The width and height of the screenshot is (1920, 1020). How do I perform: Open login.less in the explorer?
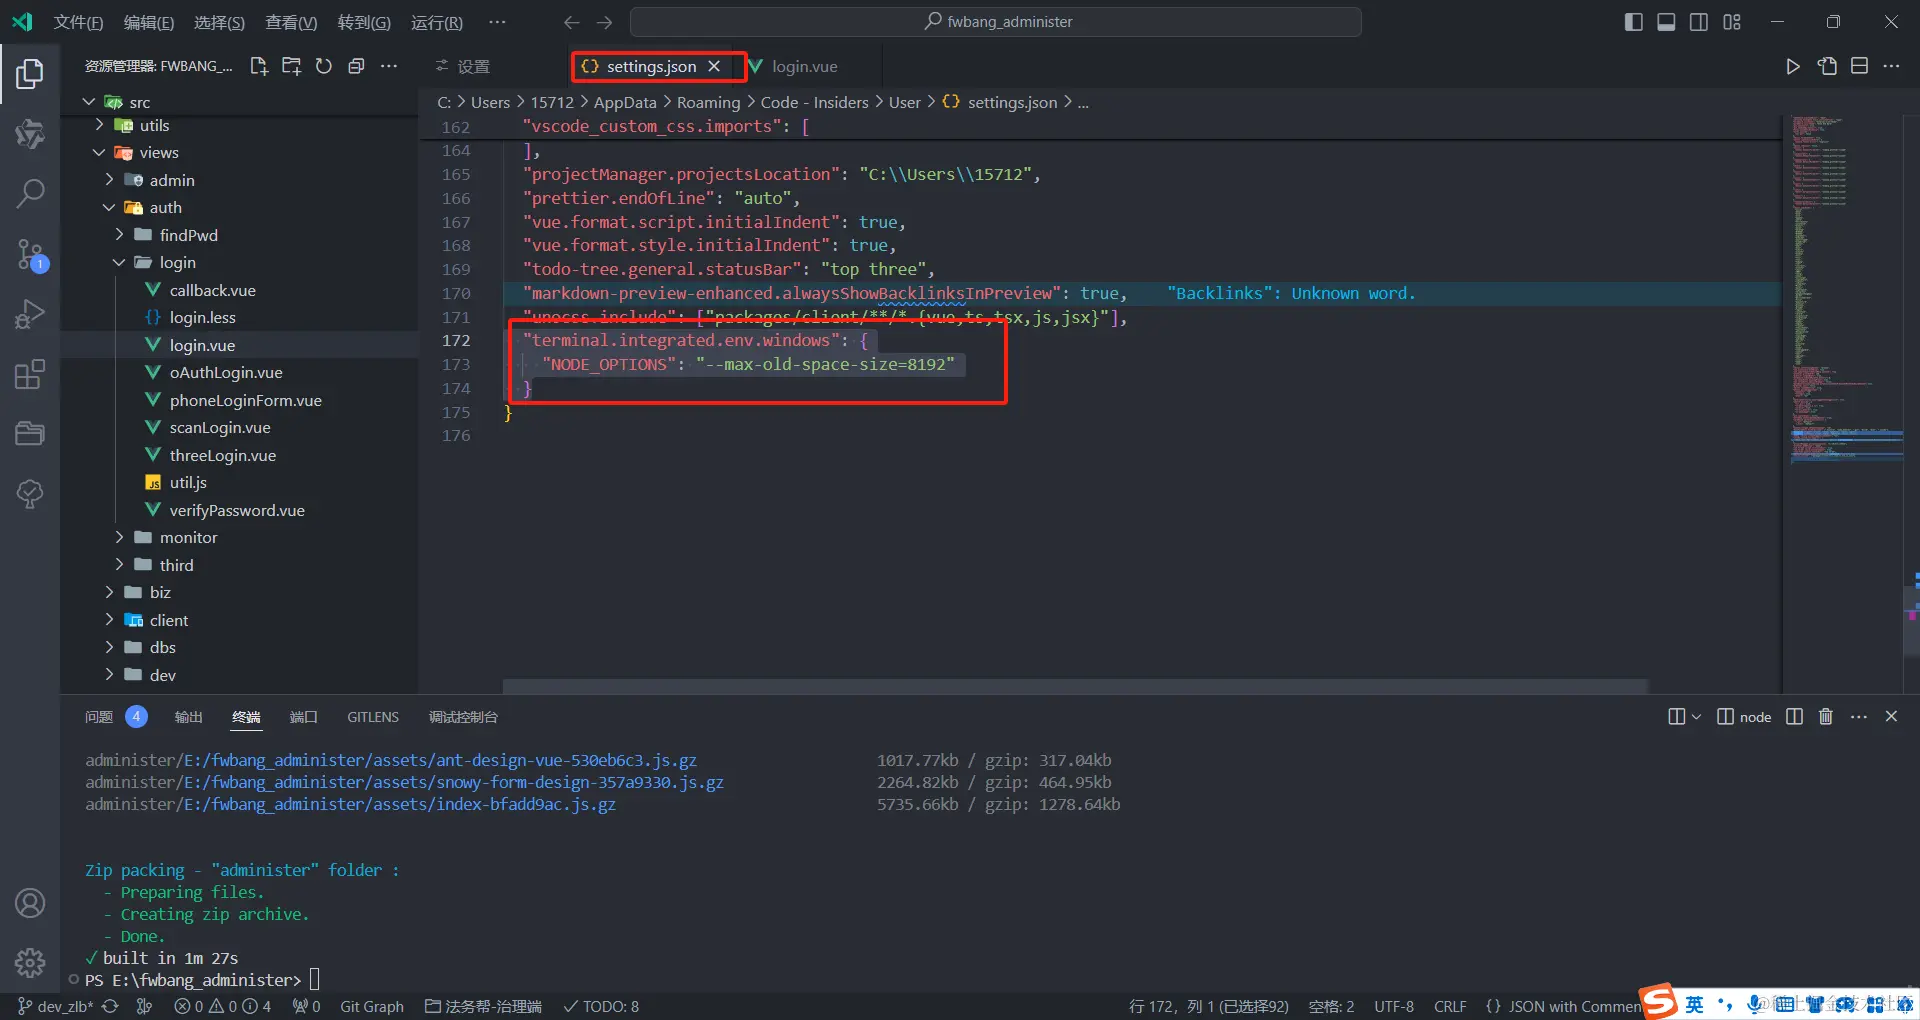[203, 317]
